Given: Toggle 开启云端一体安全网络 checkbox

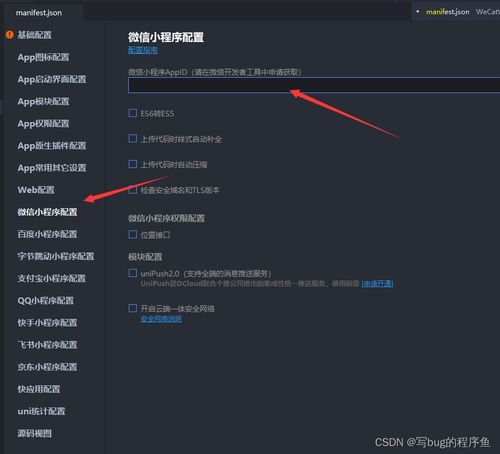Looking at the screenshot, I should point(133,308).
